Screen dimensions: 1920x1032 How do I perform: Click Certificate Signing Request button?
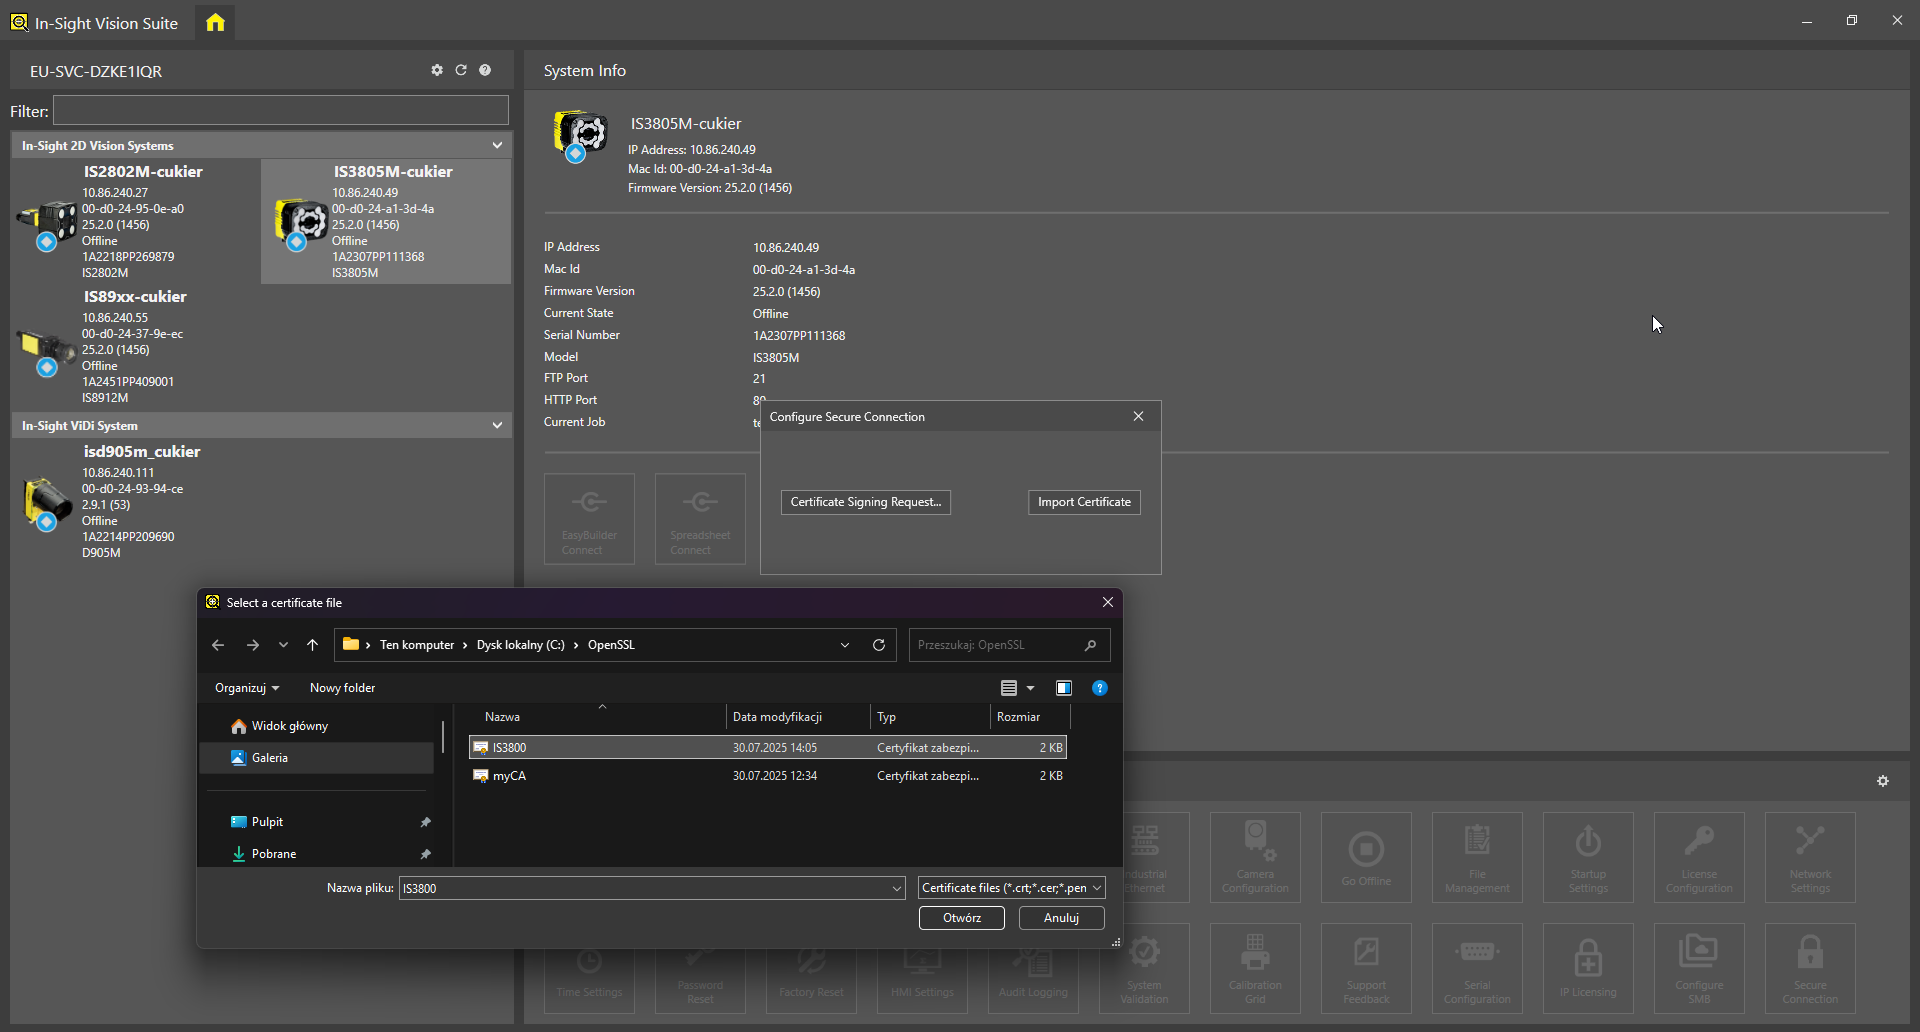pos(866,502)
